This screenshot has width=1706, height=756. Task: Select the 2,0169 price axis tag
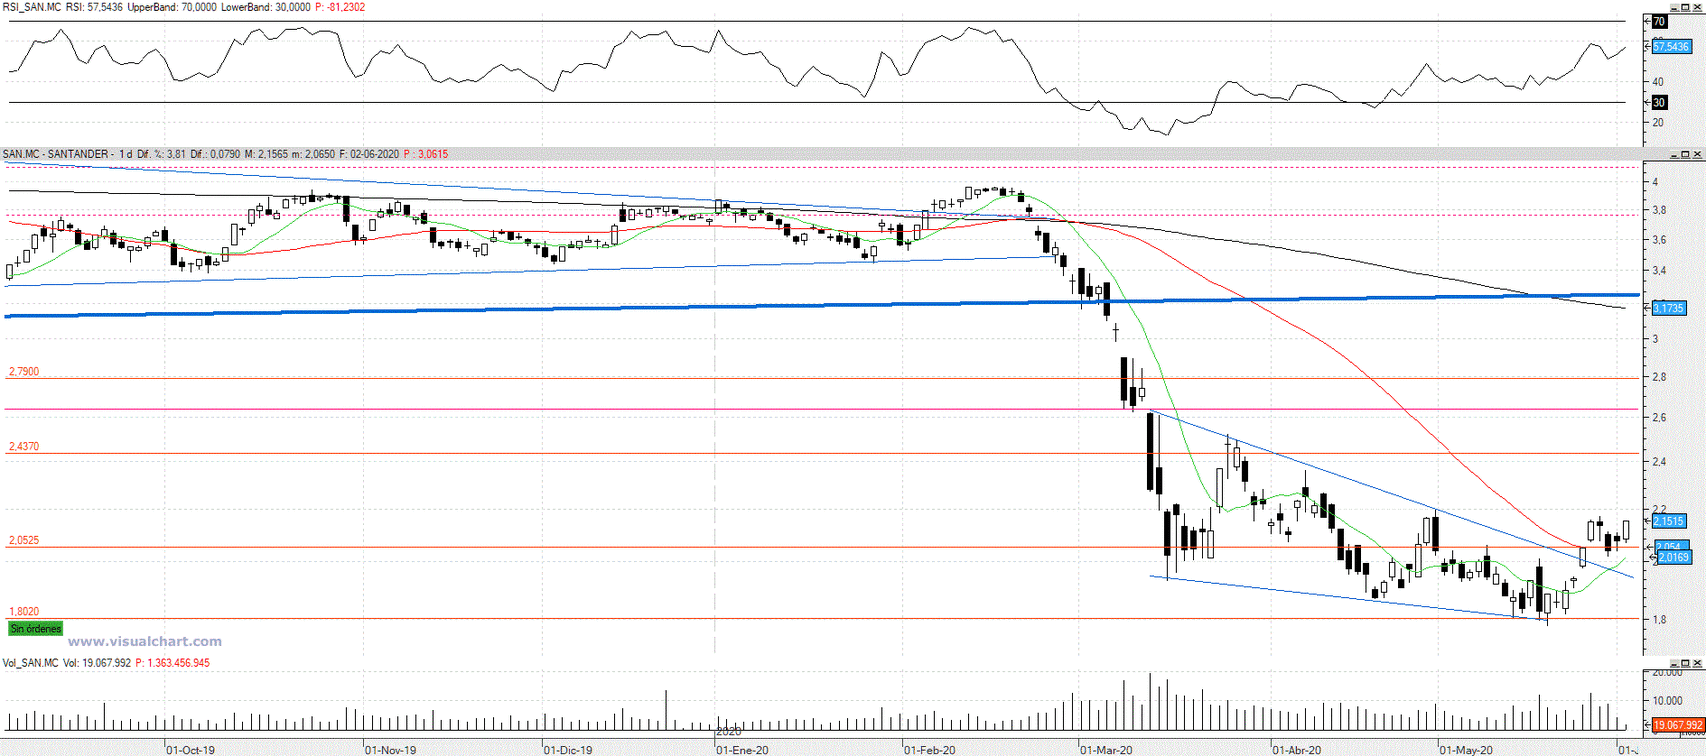tap(1673, 557)
